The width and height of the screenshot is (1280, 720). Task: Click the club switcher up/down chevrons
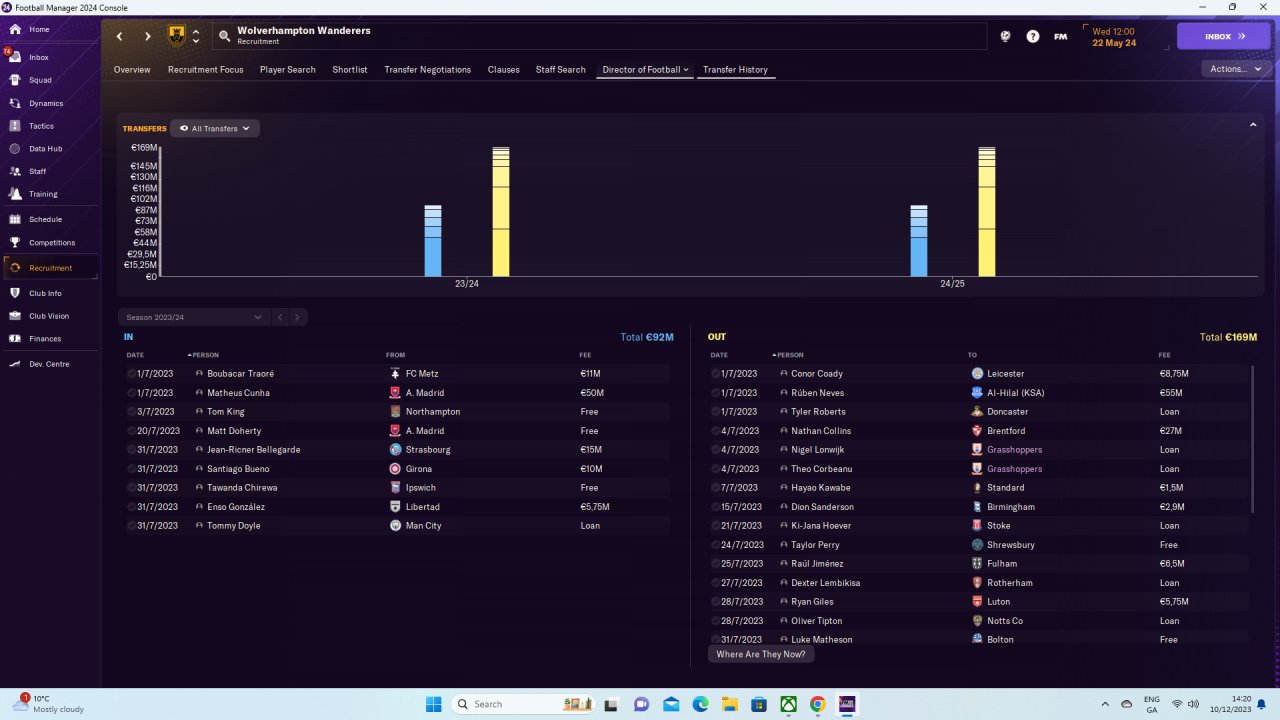point(196,36)
